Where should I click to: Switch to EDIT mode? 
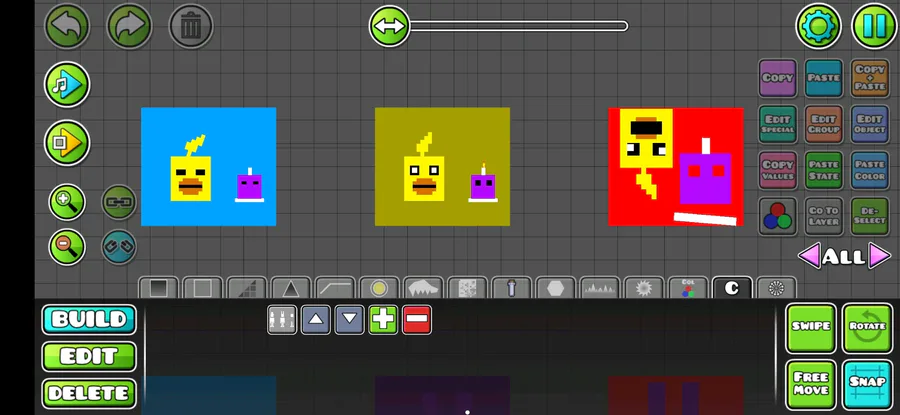pyautogui.click(x=89, y=356)
